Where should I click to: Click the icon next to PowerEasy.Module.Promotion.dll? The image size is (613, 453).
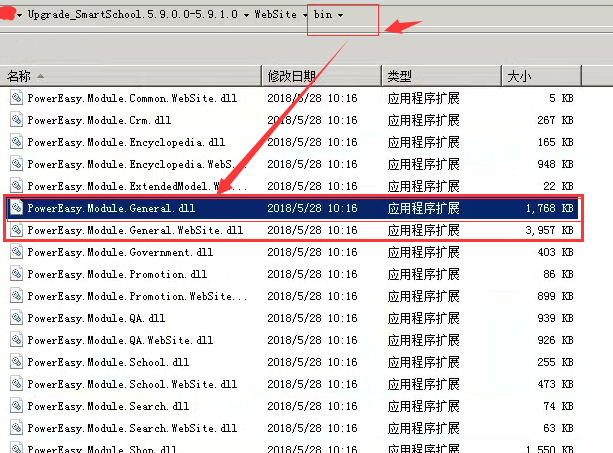pos(16,274)
